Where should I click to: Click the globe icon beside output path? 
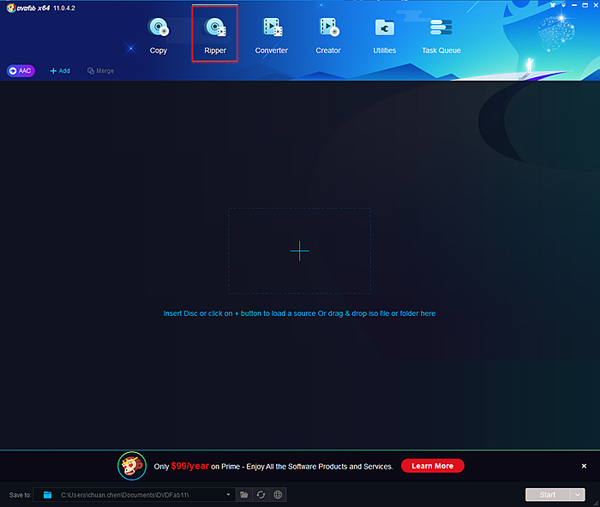click(278, 495)
